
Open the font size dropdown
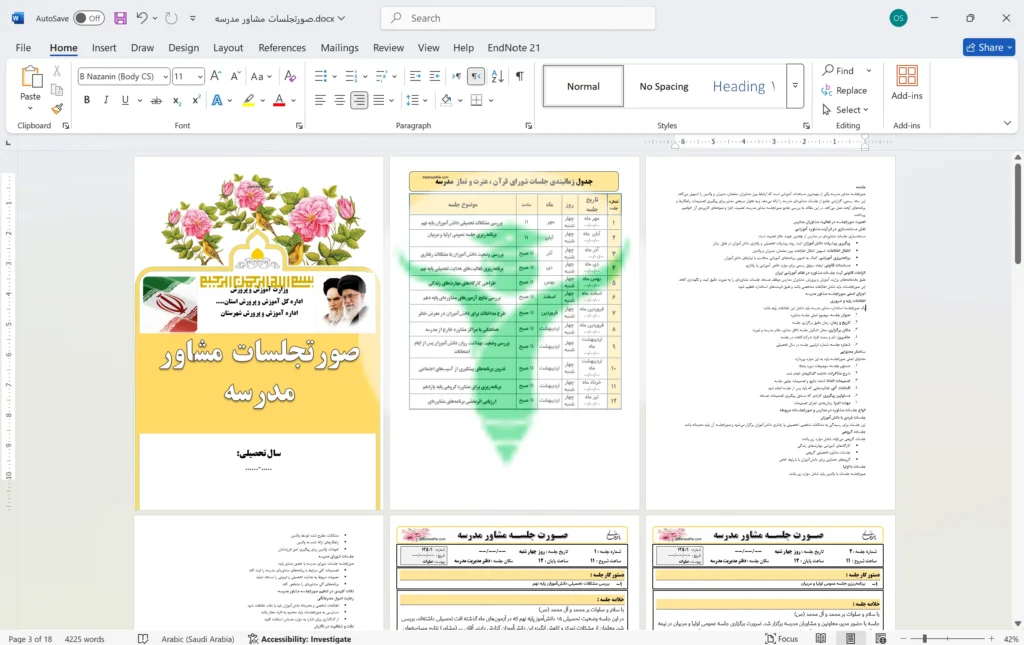click(x=200, y=76)
